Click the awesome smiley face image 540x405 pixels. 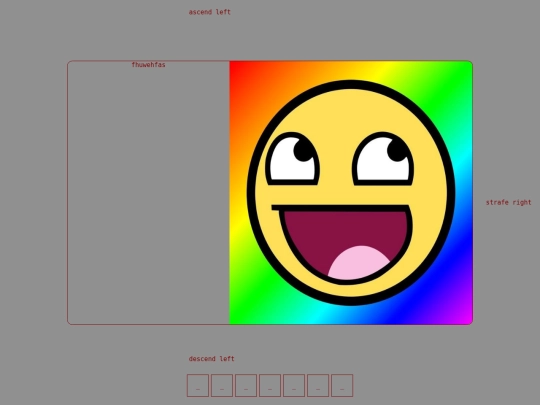351,193
